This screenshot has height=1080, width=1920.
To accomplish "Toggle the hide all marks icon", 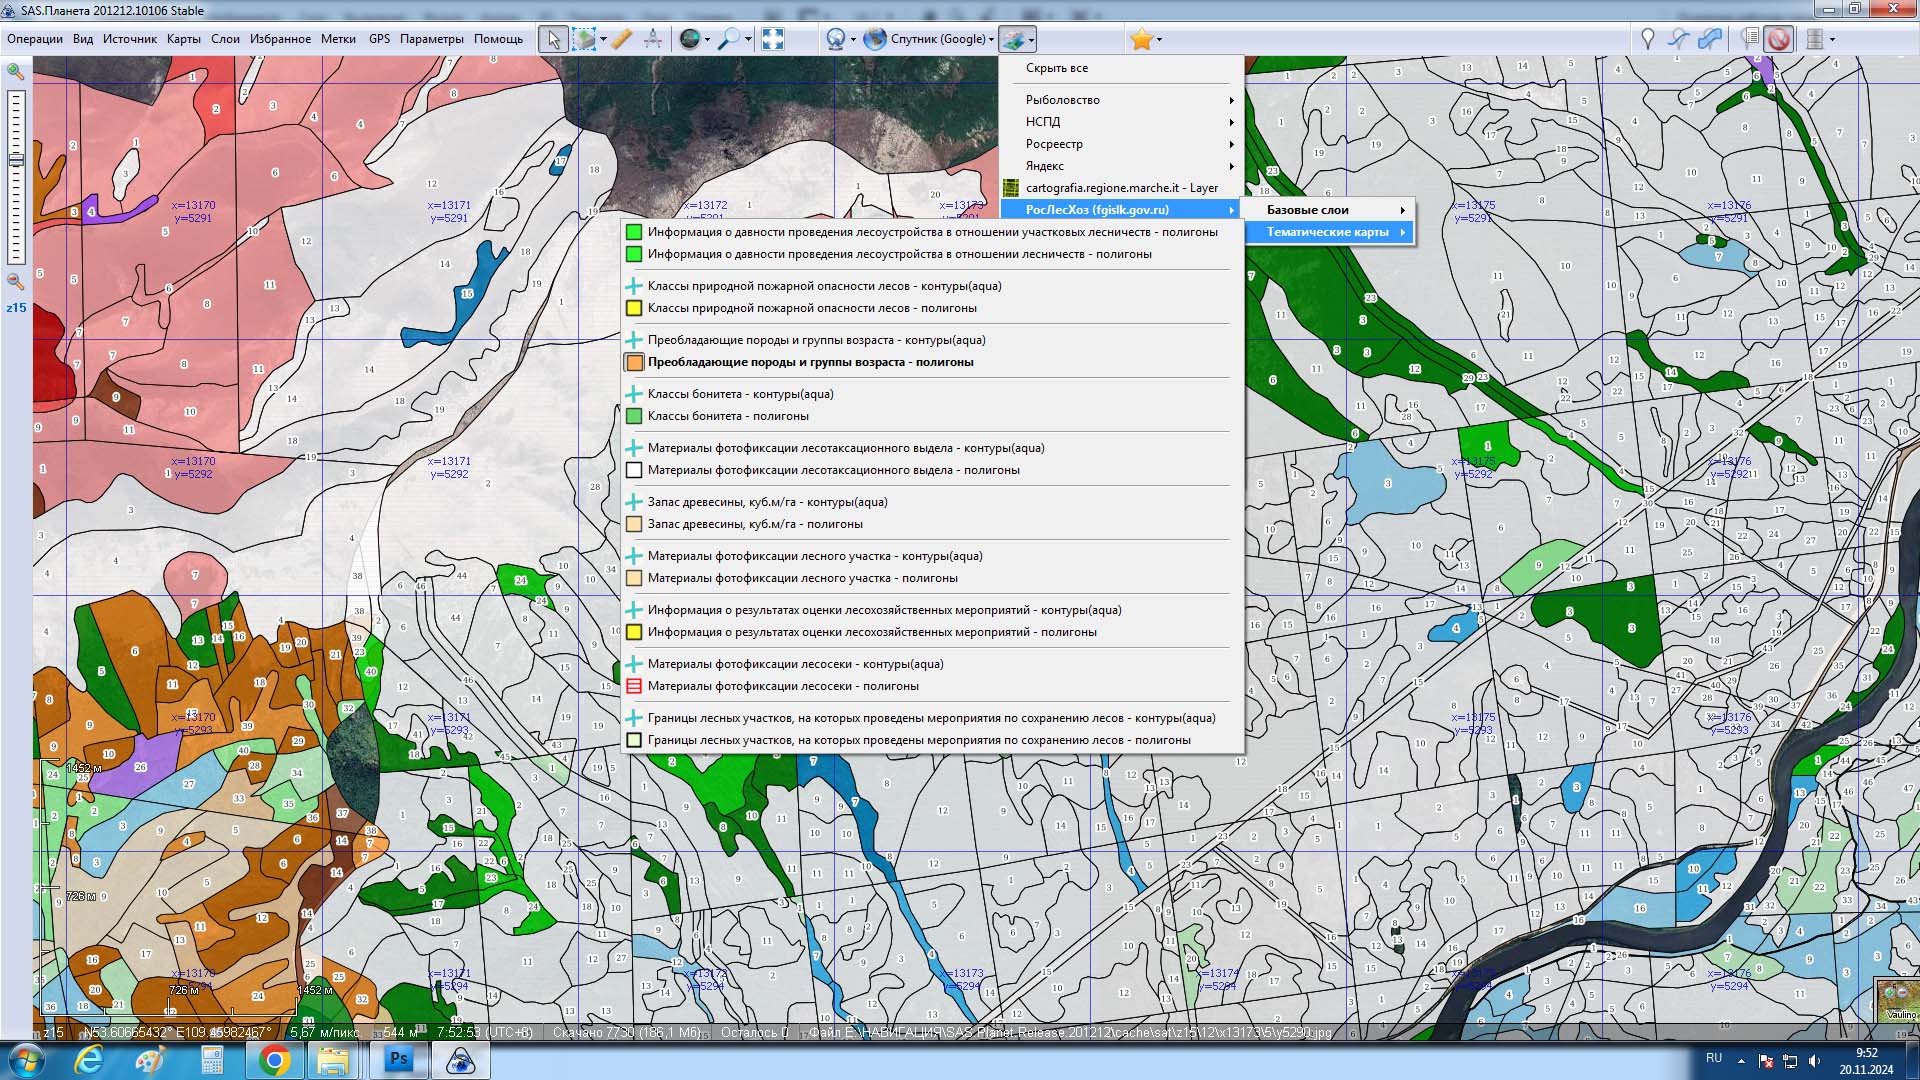I will click(1778, 39).
